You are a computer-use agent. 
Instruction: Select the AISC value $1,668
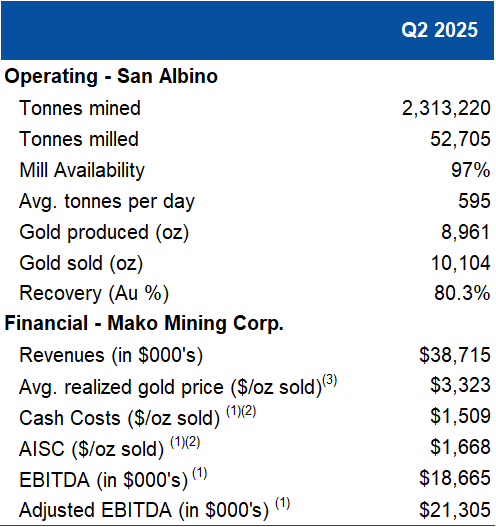460,447
